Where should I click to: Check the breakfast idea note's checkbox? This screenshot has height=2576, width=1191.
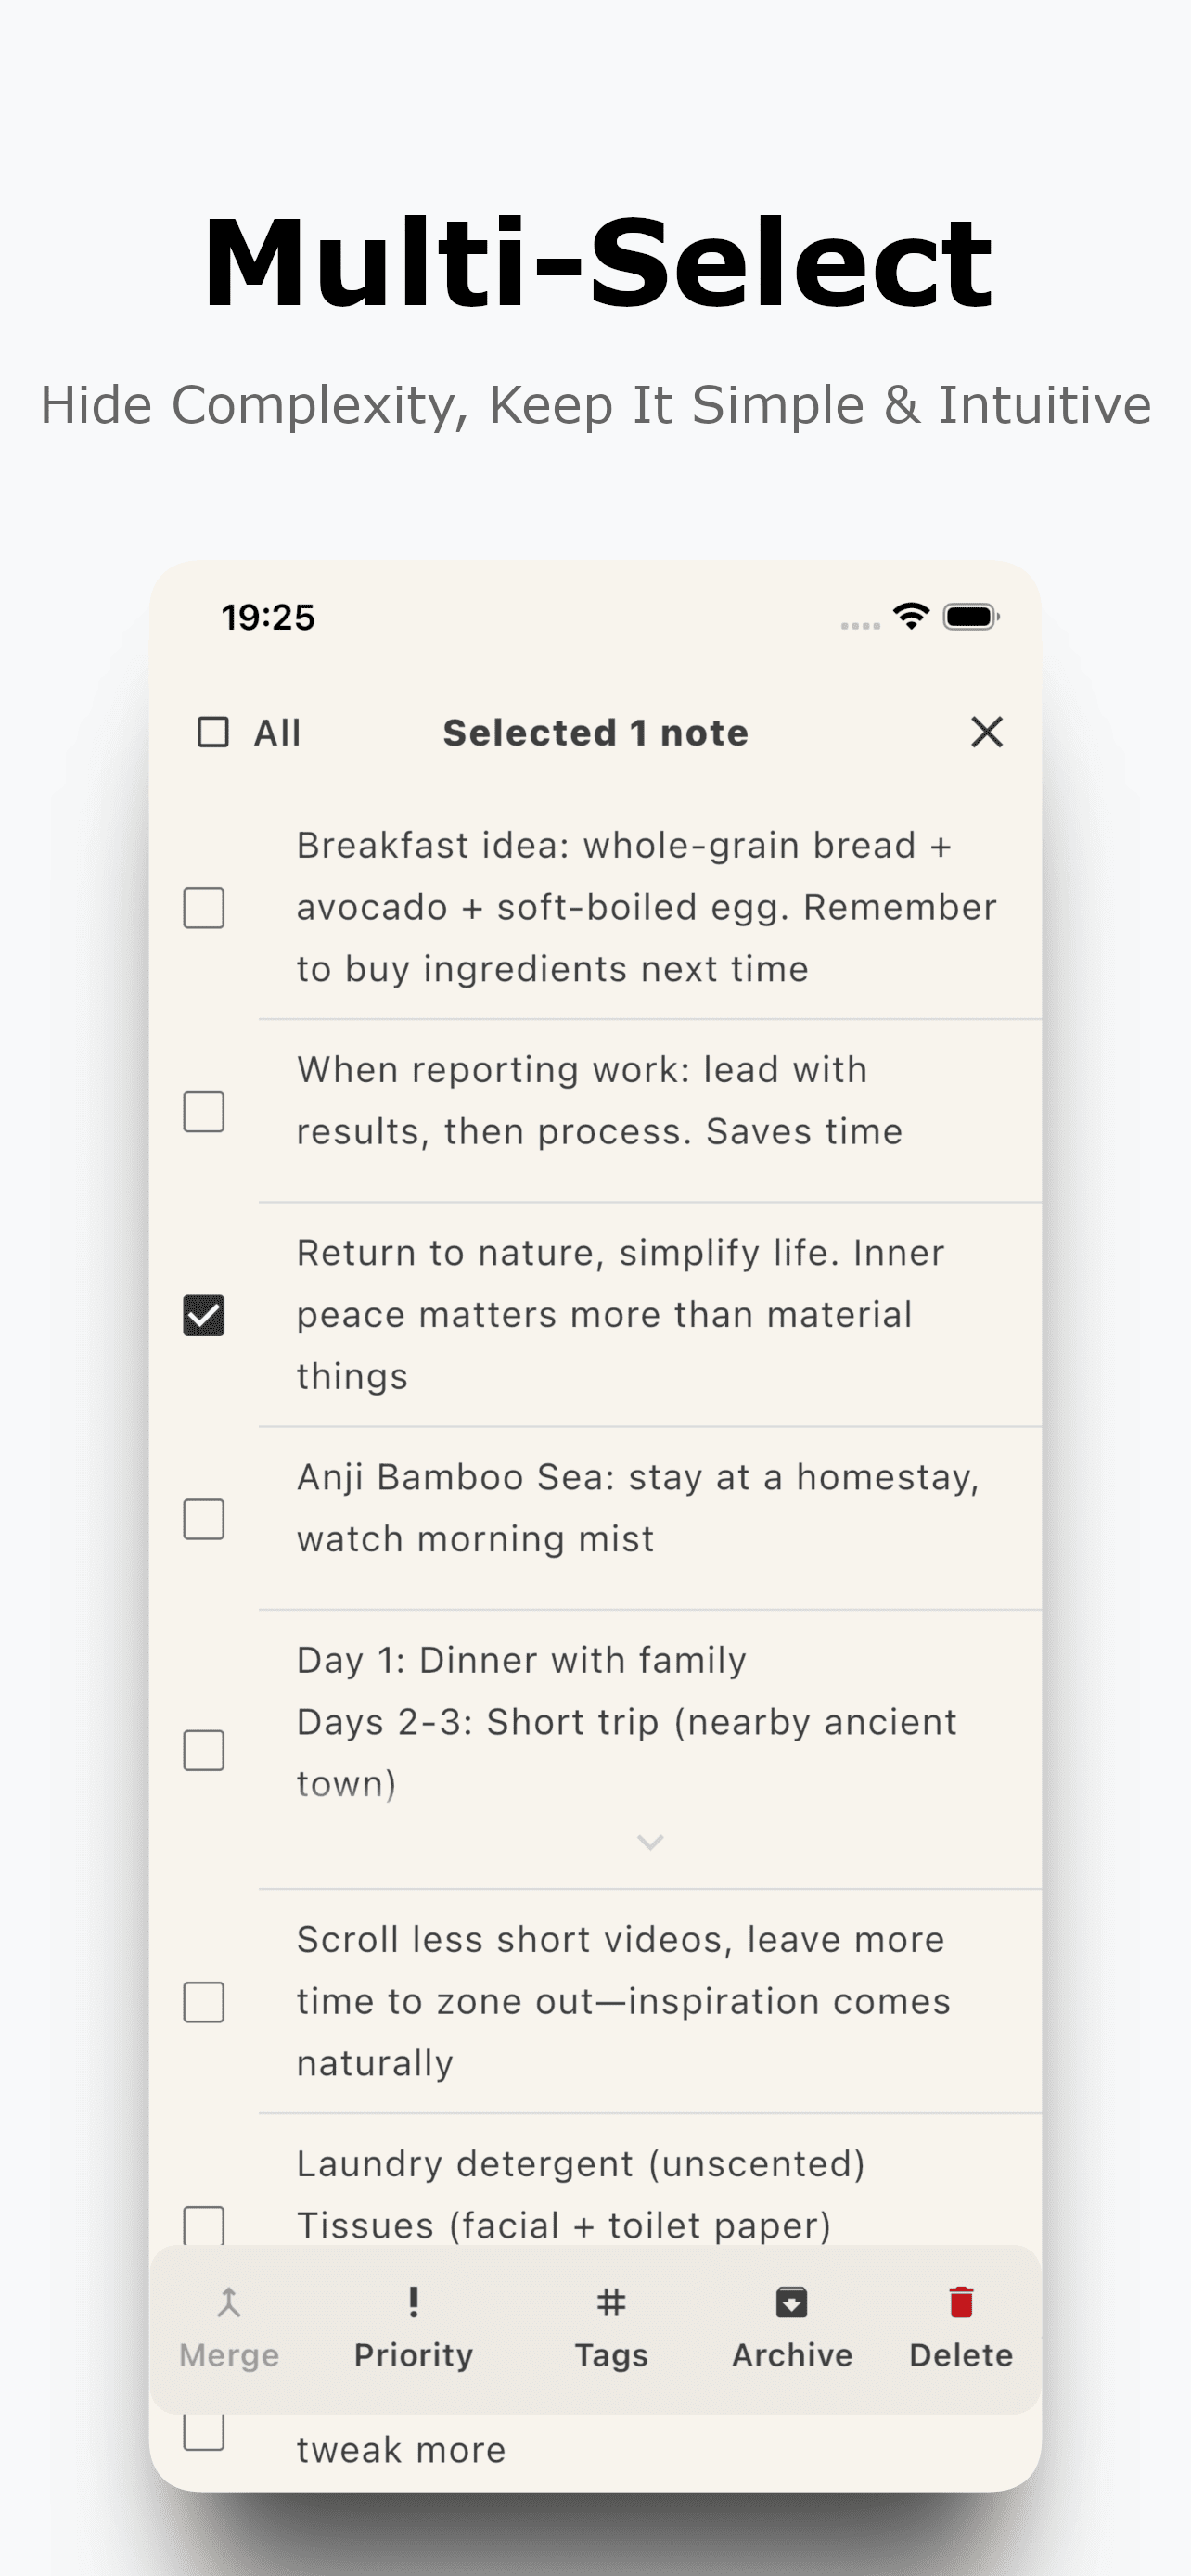point(204,907)
